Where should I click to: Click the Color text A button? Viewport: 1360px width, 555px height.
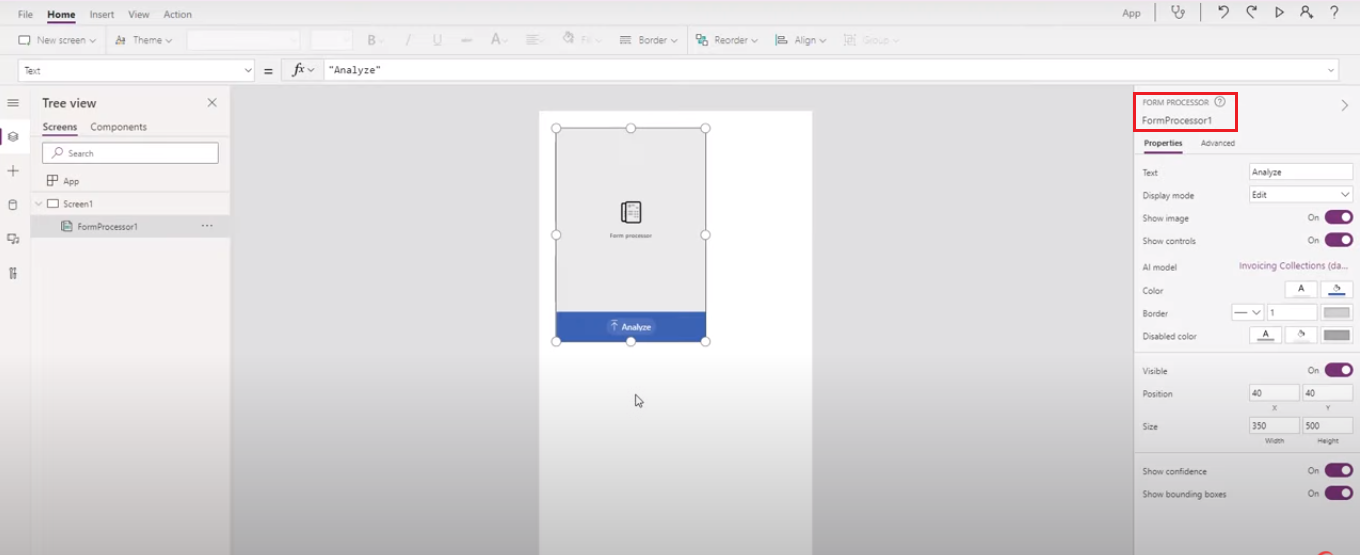coord(1301,290)
